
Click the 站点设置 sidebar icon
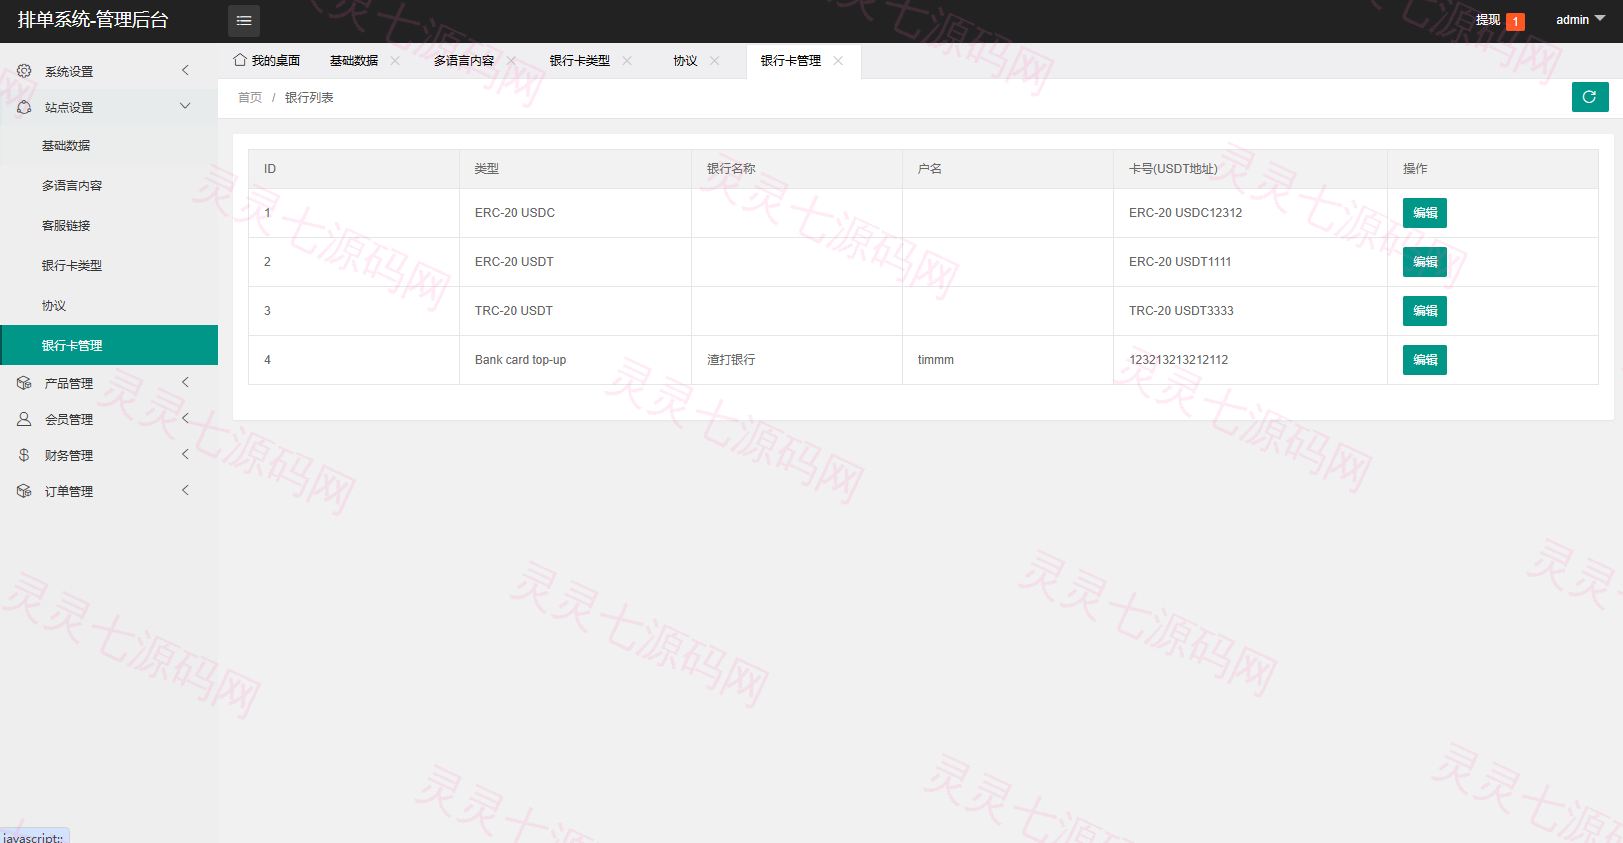point(24,107)
